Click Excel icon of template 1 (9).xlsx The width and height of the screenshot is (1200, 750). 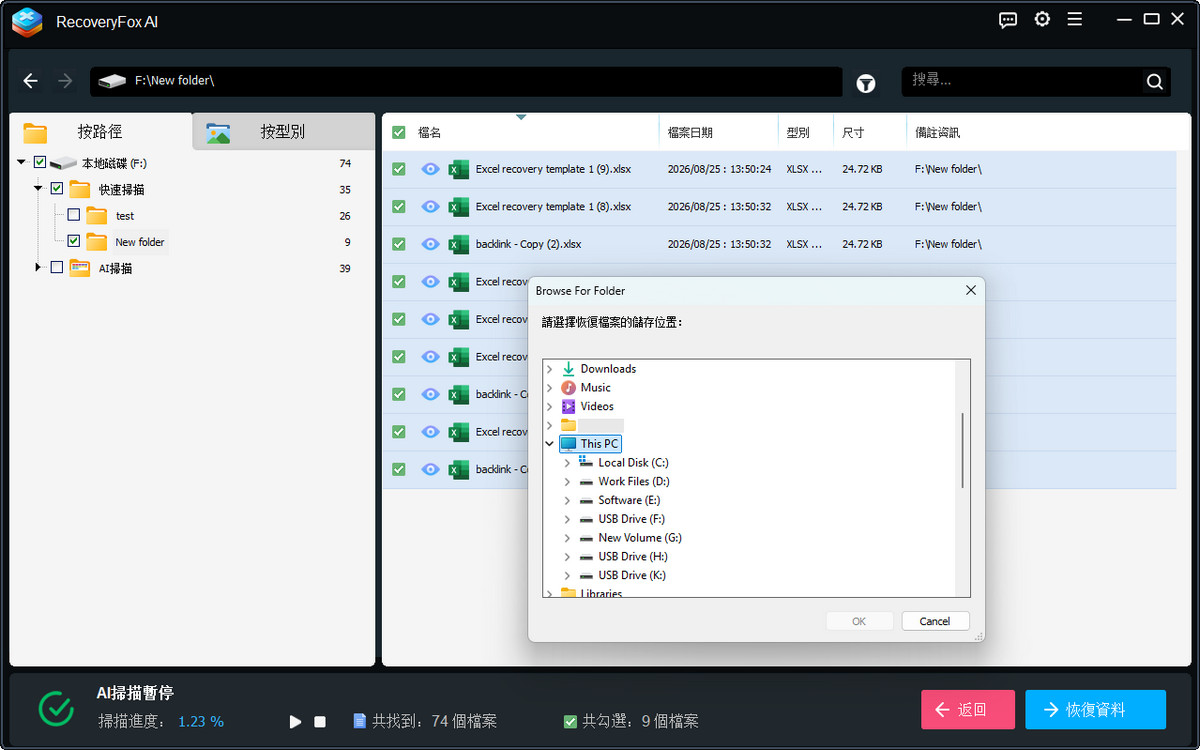[459, 169]
